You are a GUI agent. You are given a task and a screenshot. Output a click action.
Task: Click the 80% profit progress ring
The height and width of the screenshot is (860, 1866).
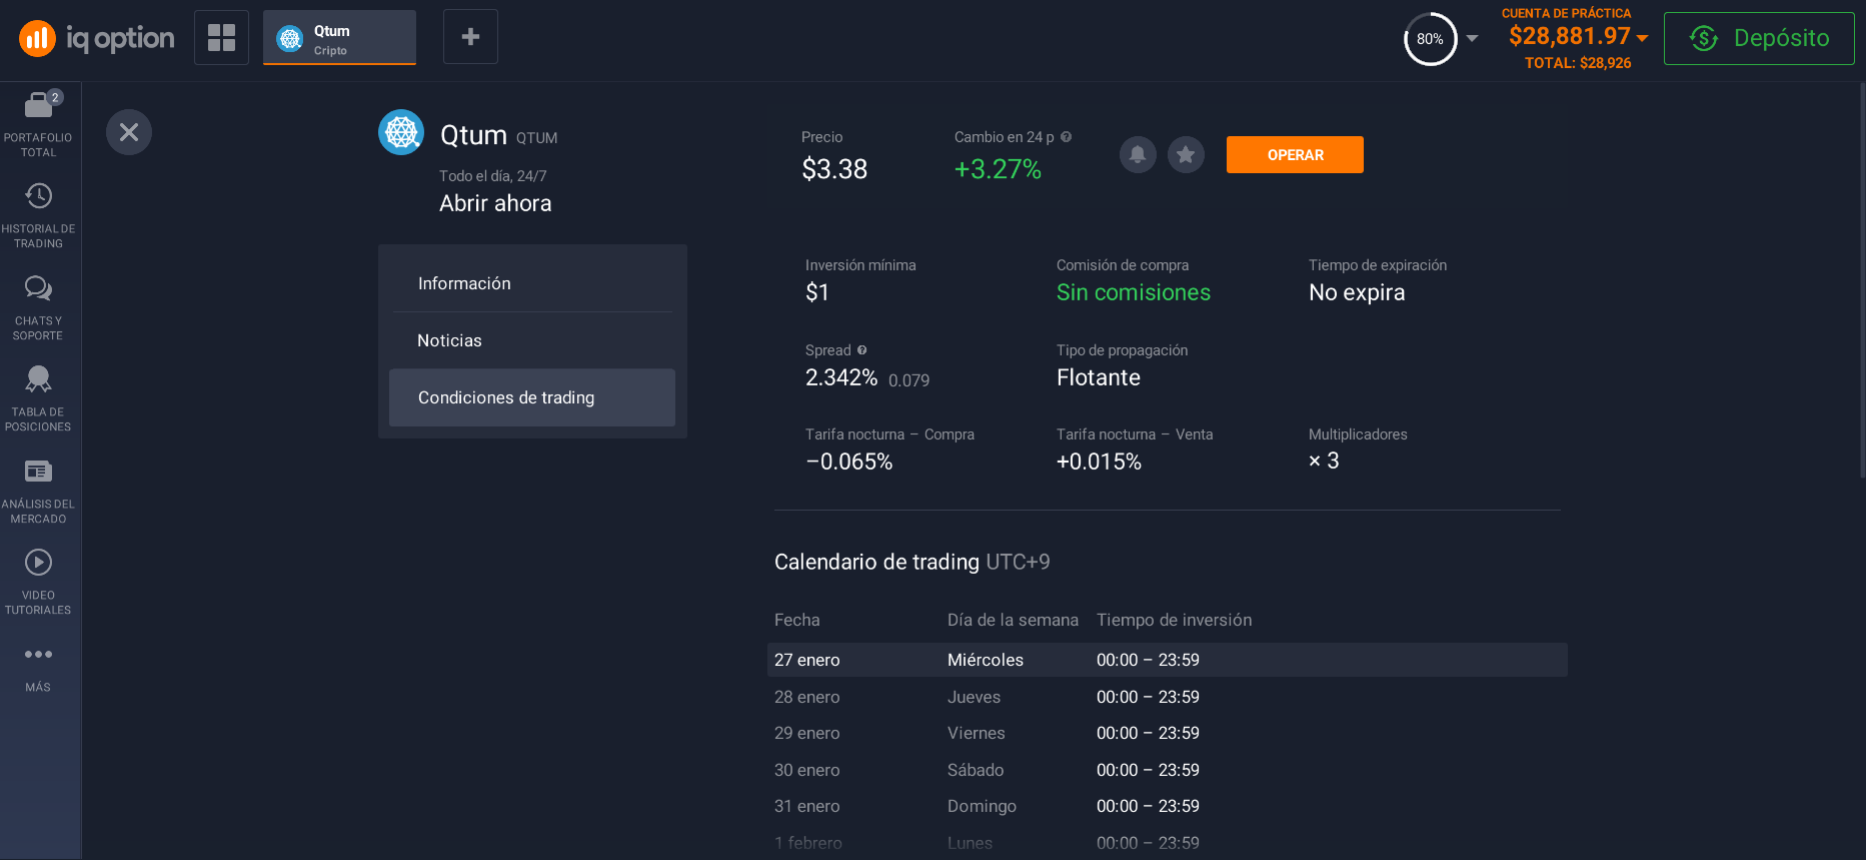[x=1430, y=39]
